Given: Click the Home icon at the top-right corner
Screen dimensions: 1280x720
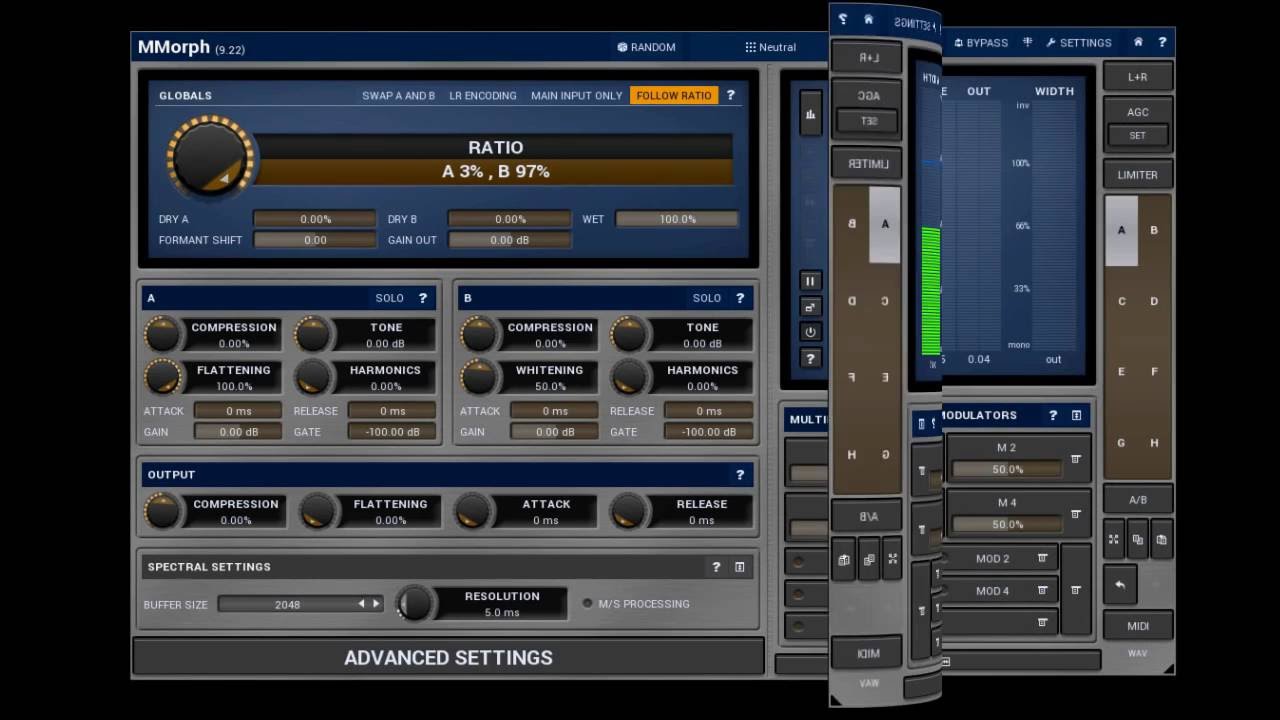Looking at the screenshot, I should click(x=1138, y=42).
